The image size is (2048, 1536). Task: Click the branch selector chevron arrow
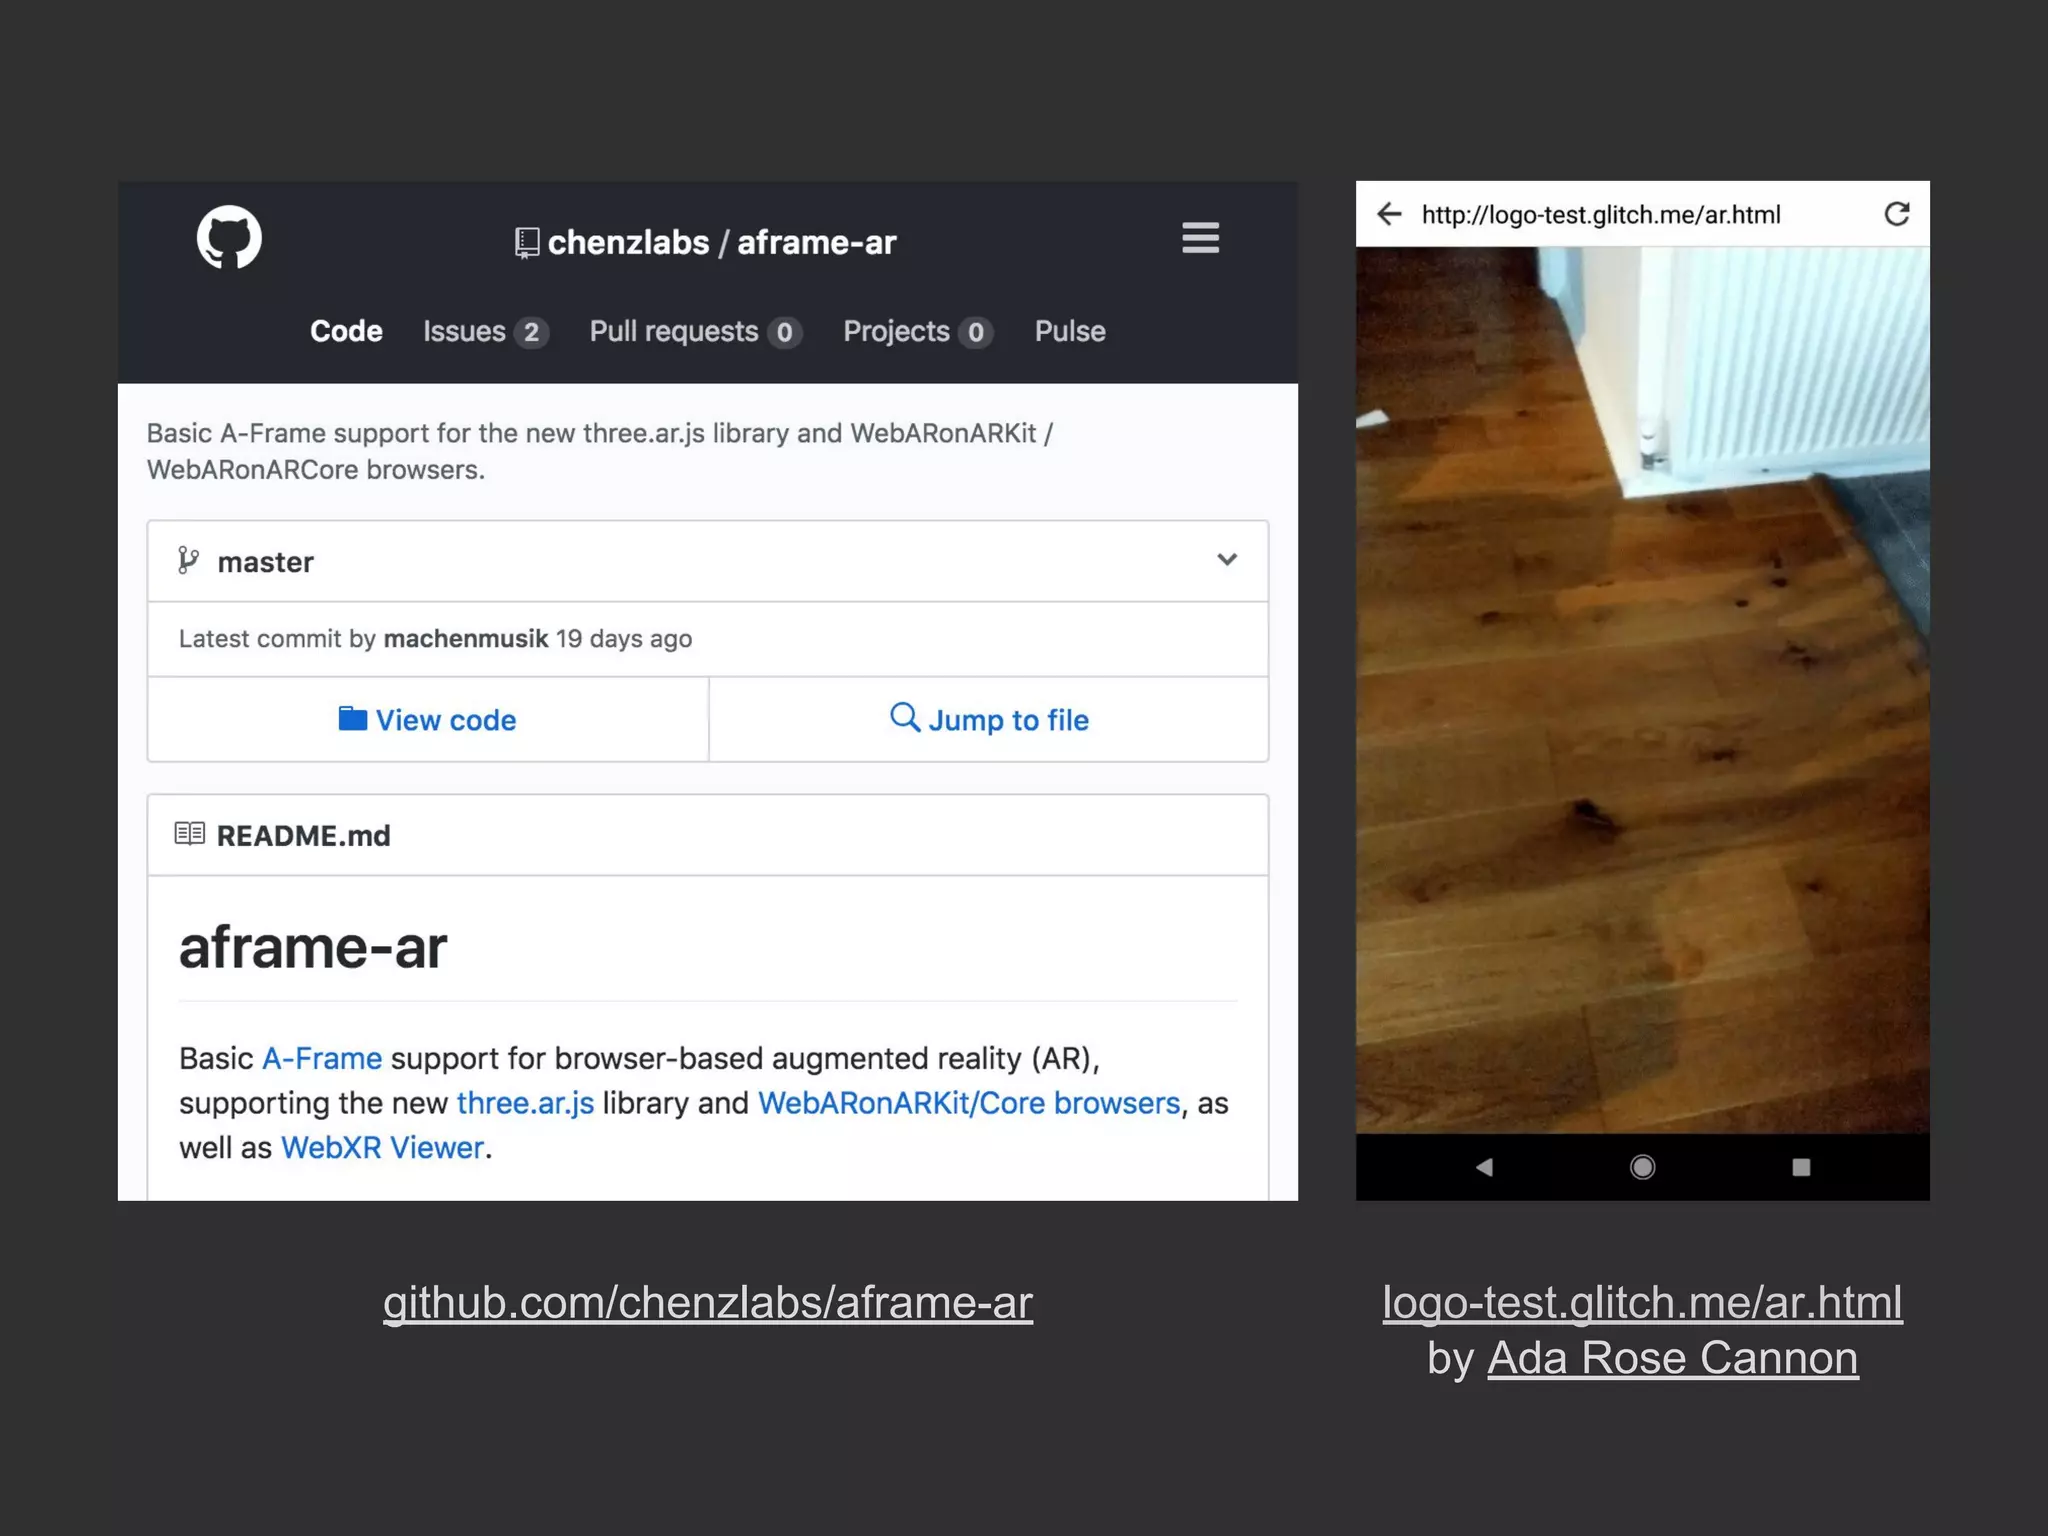[1227, 560]
